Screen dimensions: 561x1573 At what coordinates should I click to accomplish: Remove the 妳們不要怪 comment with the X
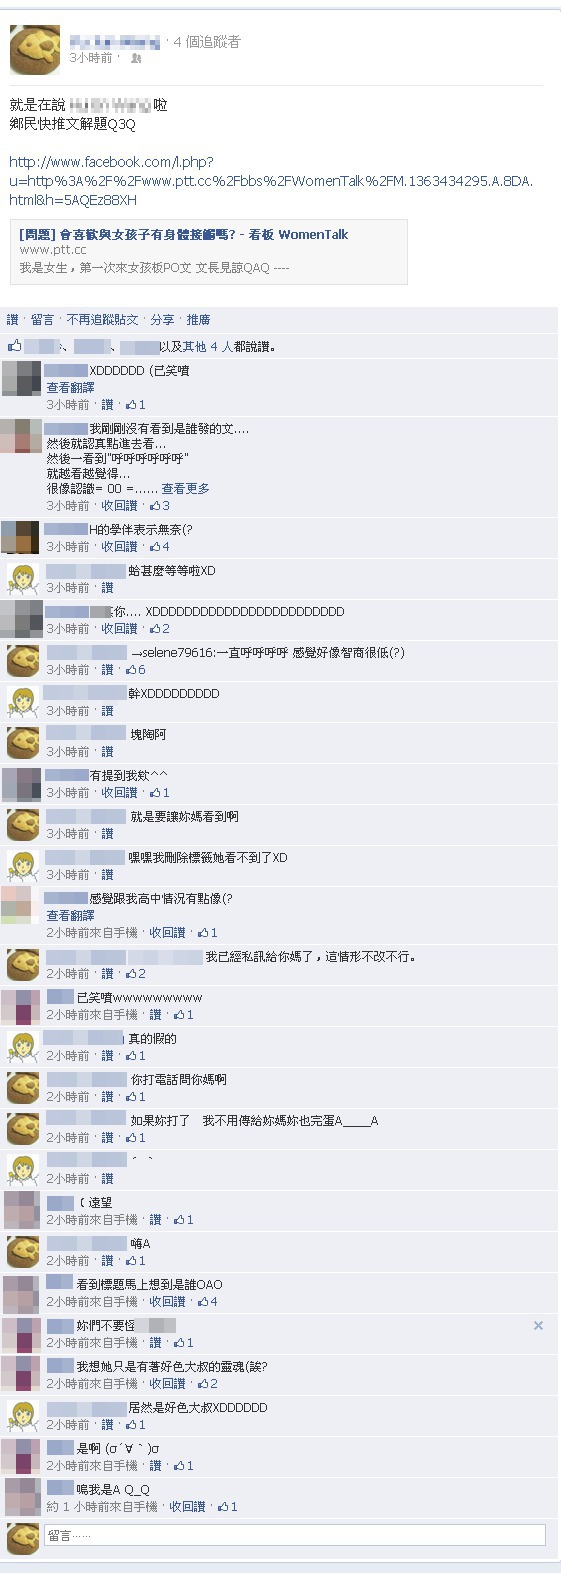pos(538,1325)
